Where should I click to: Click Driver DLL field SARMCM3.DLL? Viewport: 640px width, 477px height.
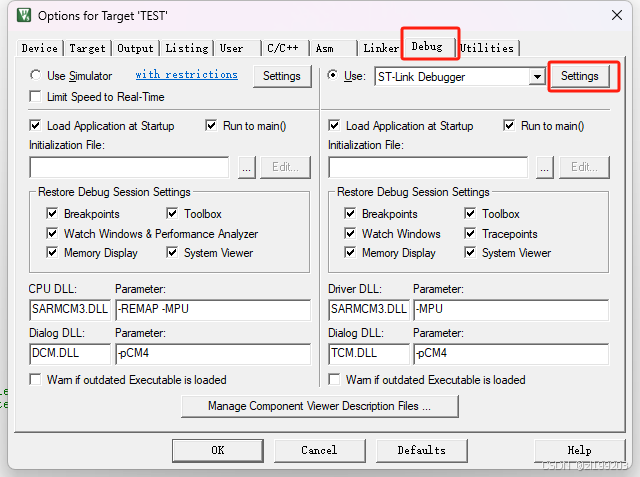click(369, 309)
